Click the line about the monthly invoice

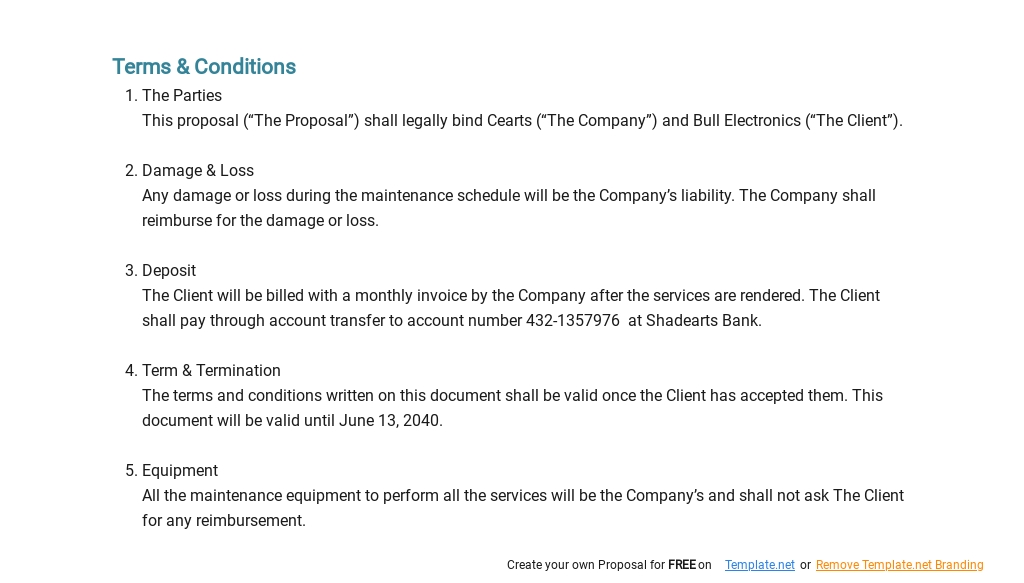click(x=510, y=296)
